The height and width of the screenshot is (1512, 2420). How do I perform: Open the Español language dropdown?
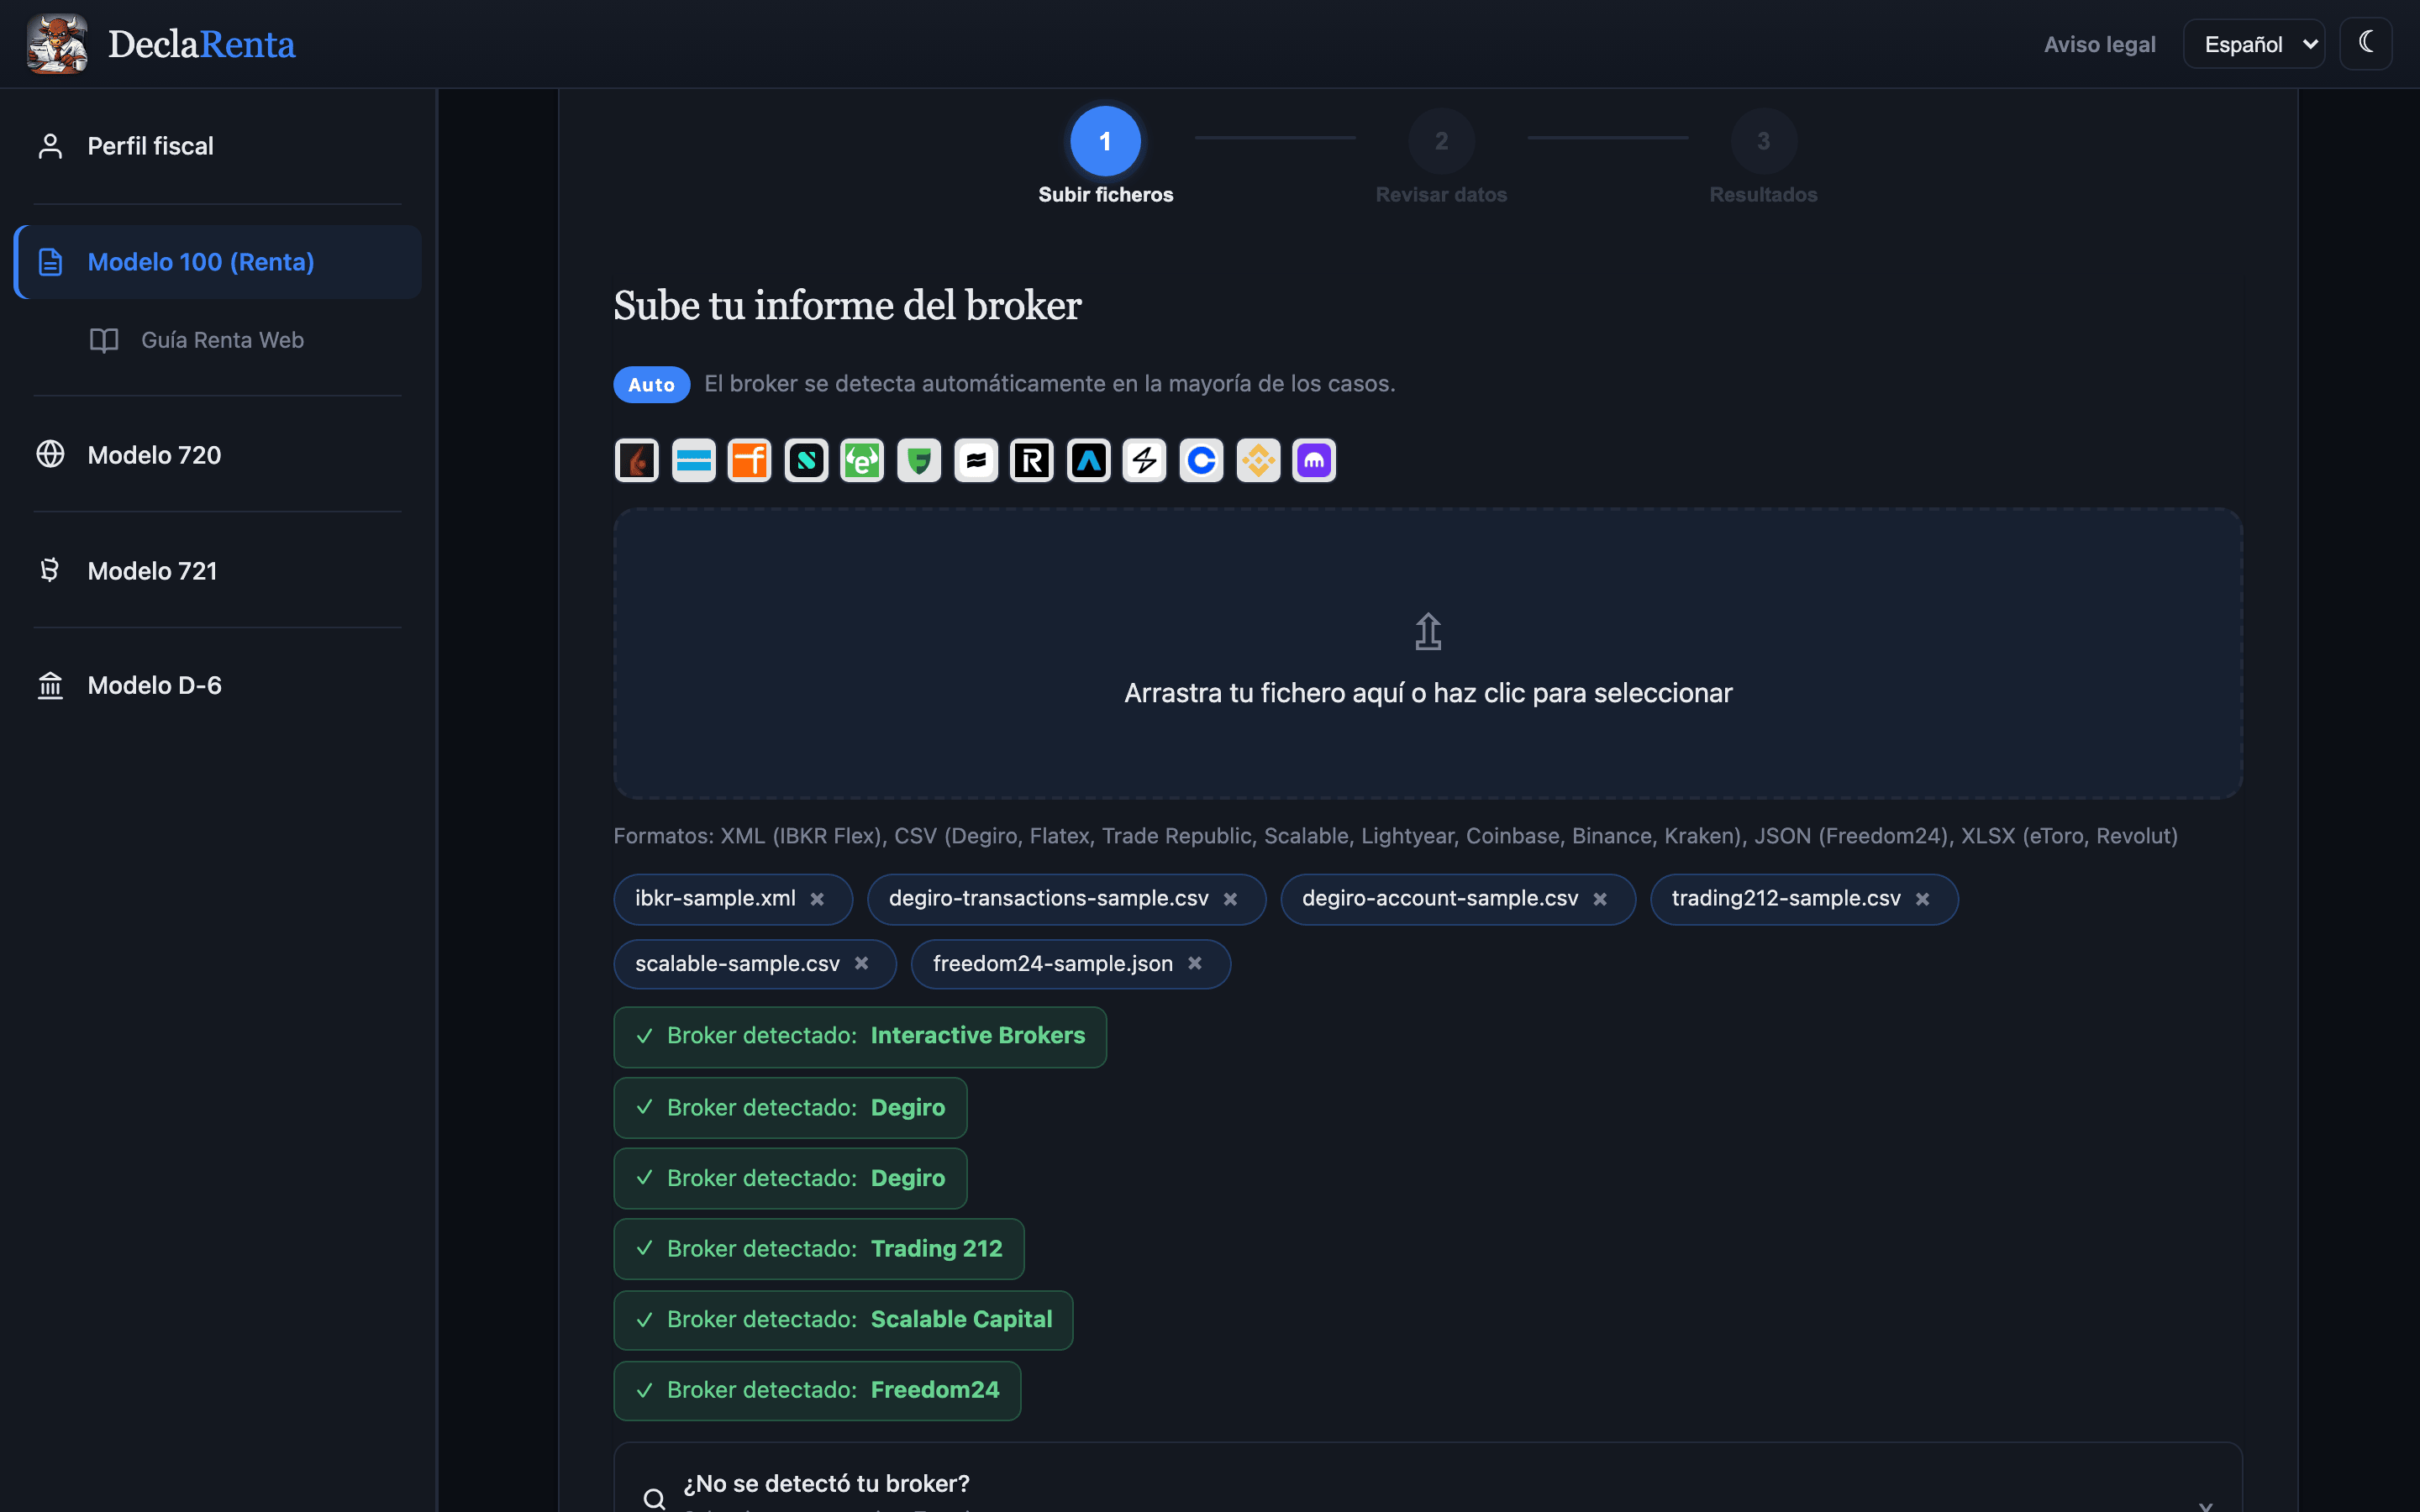pyautogui.click(x=2254, y=44)
